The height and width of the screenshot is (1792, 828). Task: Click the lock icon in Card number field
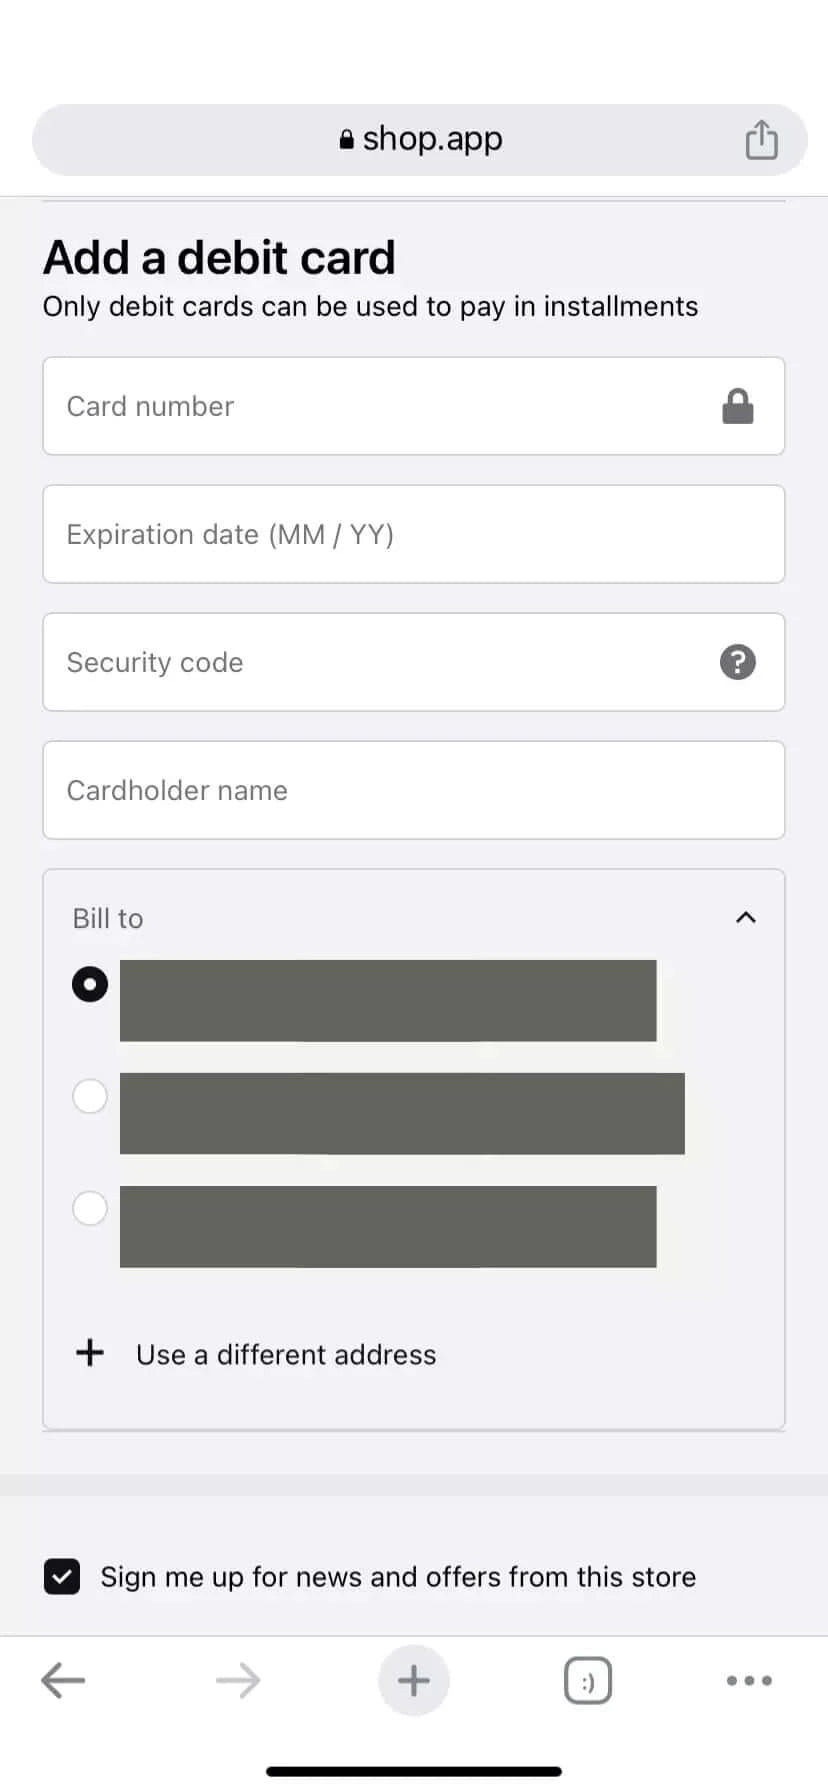pyautogui.click(x=738, y=407)
